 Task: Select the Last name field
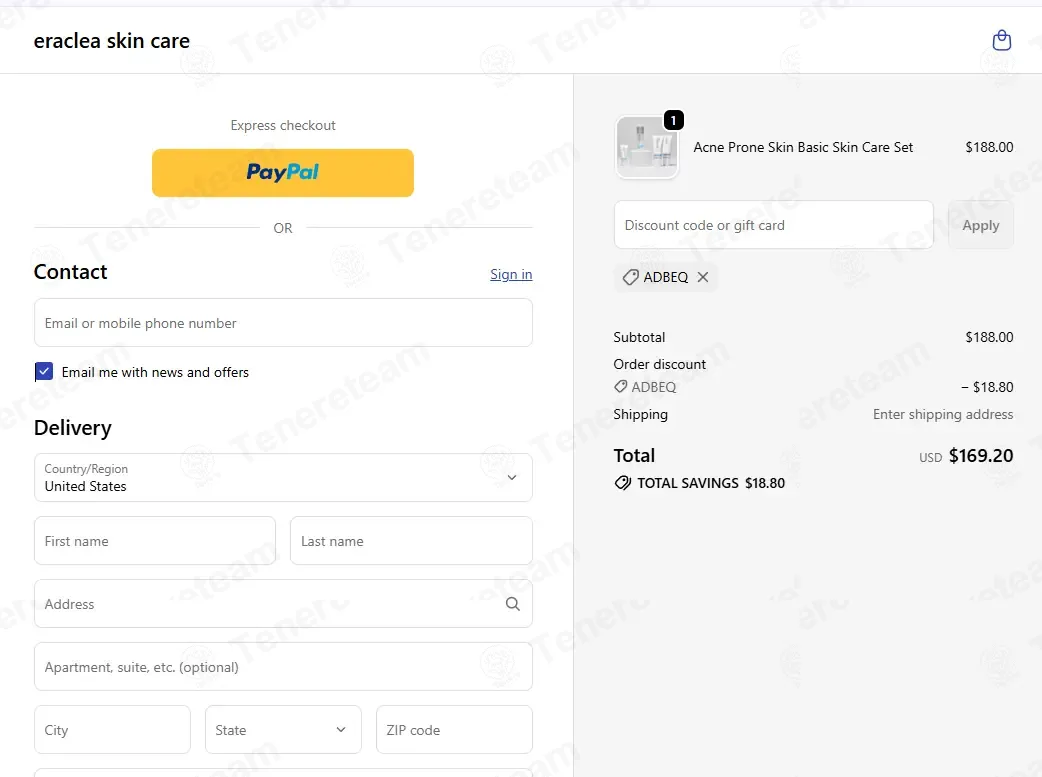coord(411,540)
